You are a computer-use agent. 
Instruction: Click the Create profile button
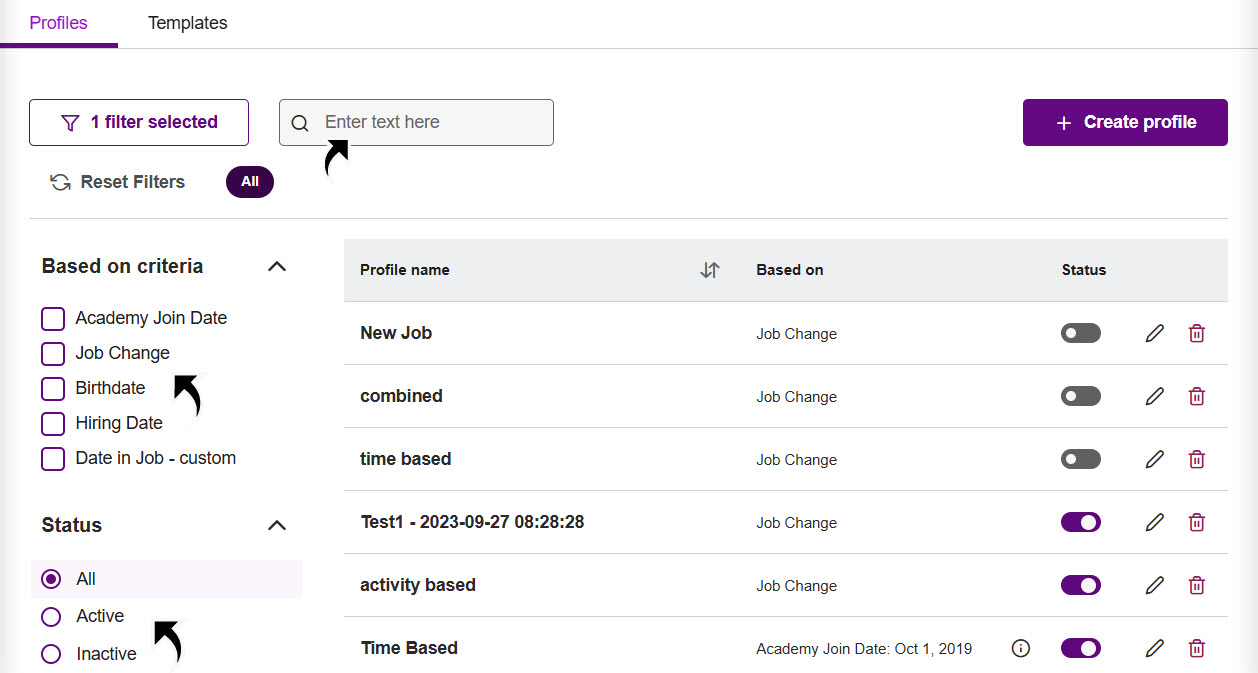tap(1125, 122)
